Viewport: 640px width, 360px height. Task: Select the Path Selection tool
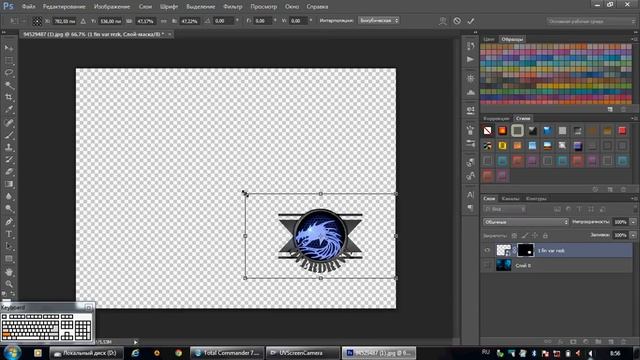point(9,246)
